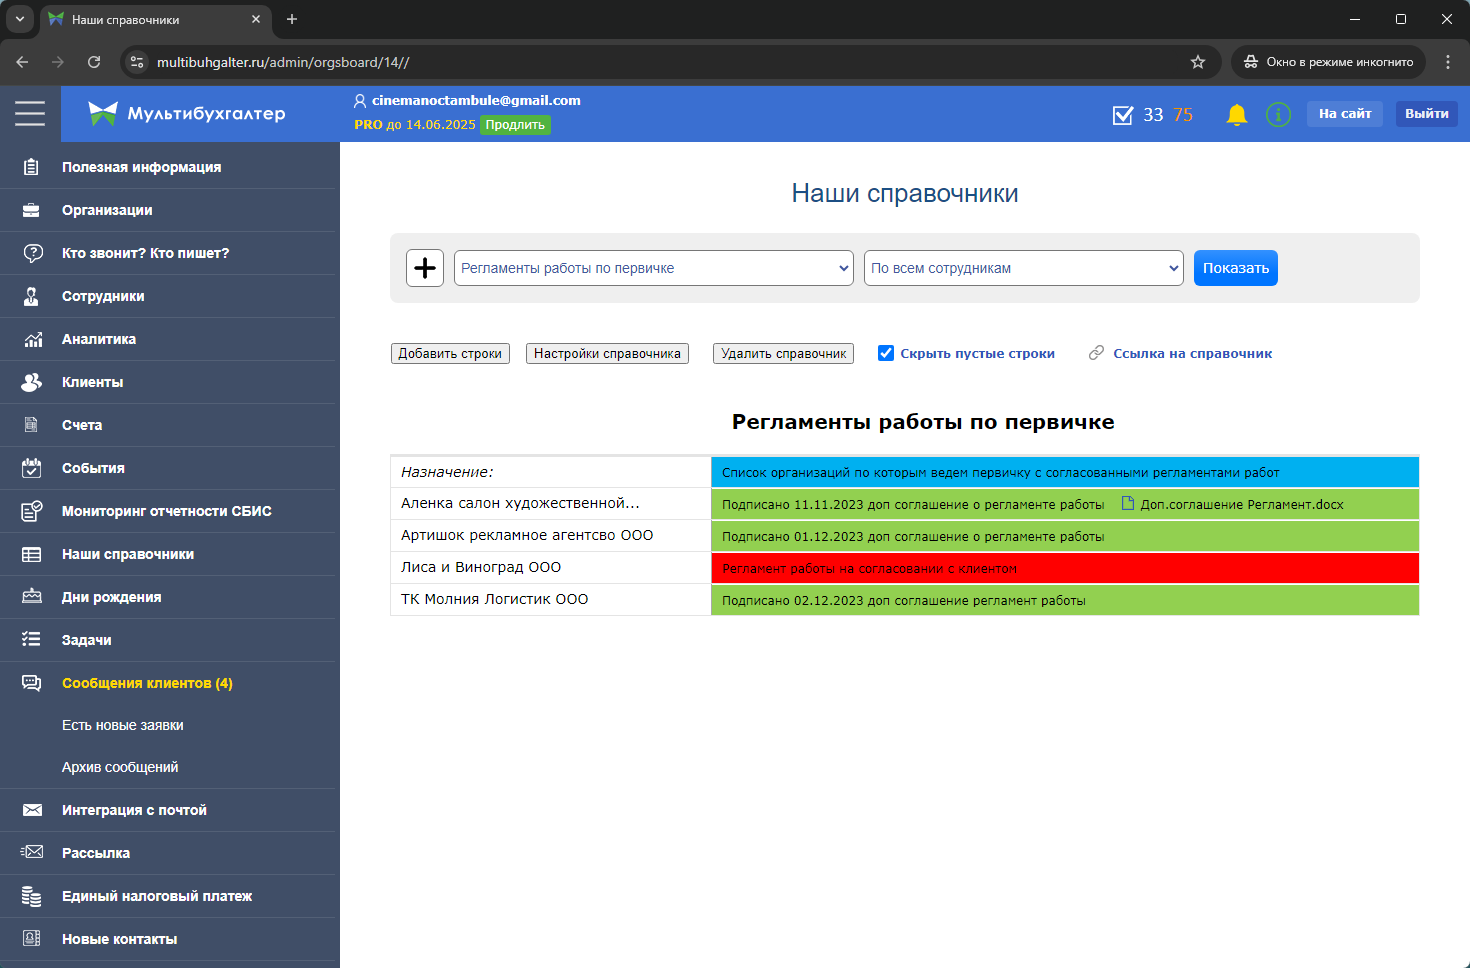The image size is (1470, 968).
Task: Click the plus icon to add a directory
Action: [425, 268]
